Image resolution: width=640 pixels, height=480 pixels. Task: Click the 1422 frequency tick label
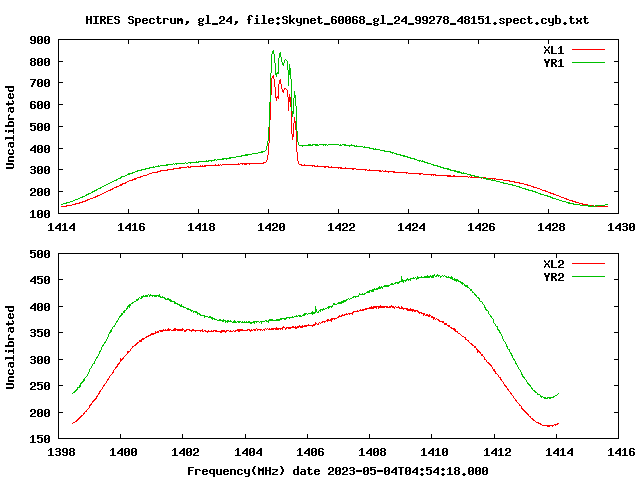(341, 227)
